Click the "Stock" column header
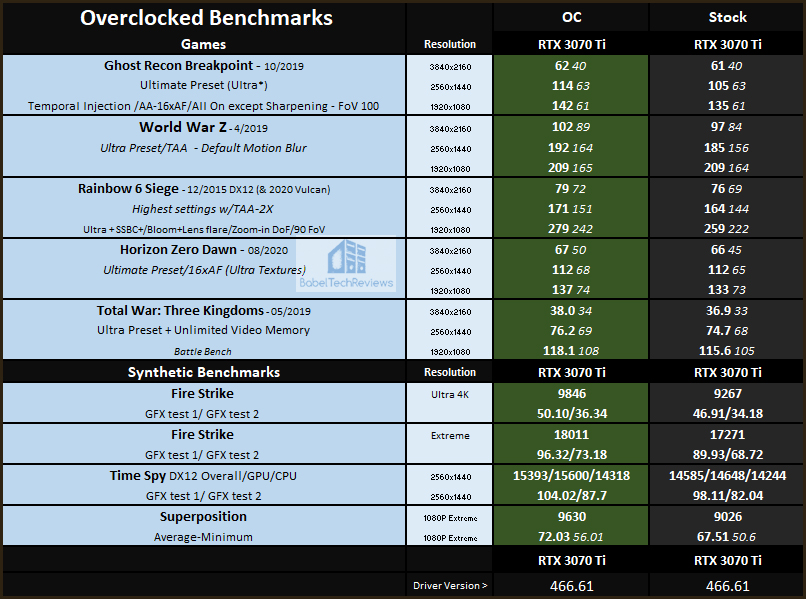 727,17
